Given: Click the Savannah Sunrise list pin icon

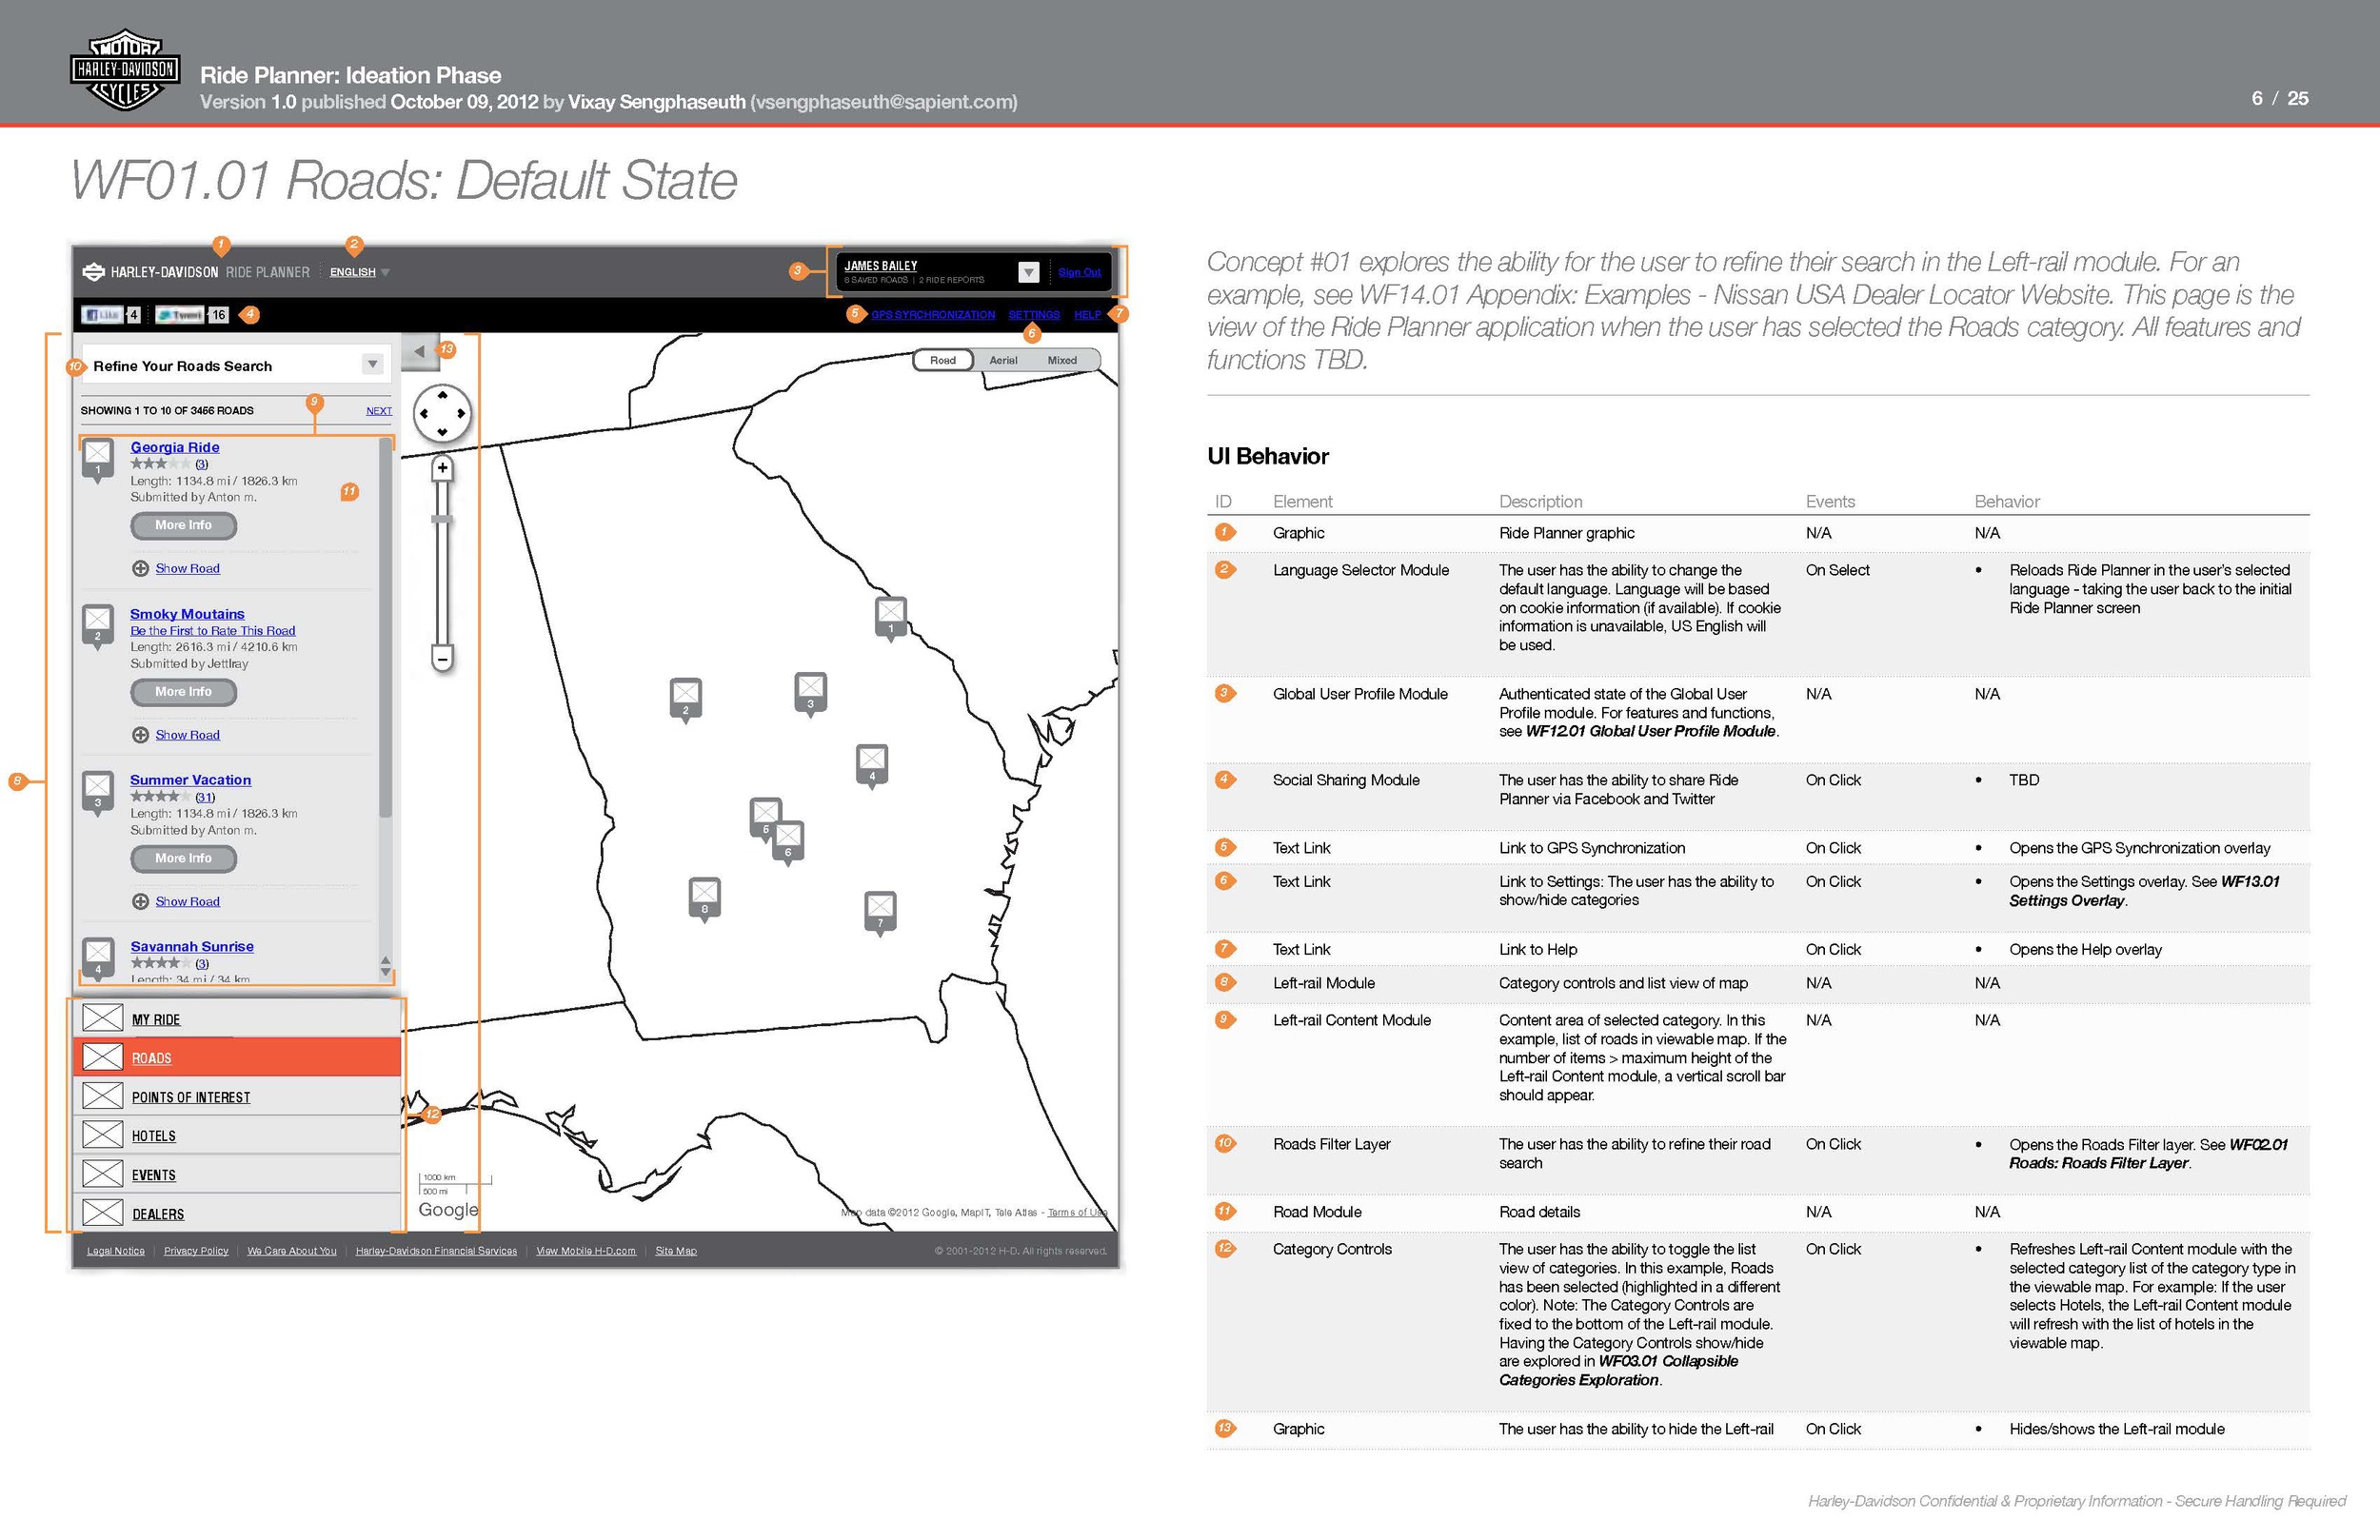Looking at the screenshot, I should (x=98, y=959).
